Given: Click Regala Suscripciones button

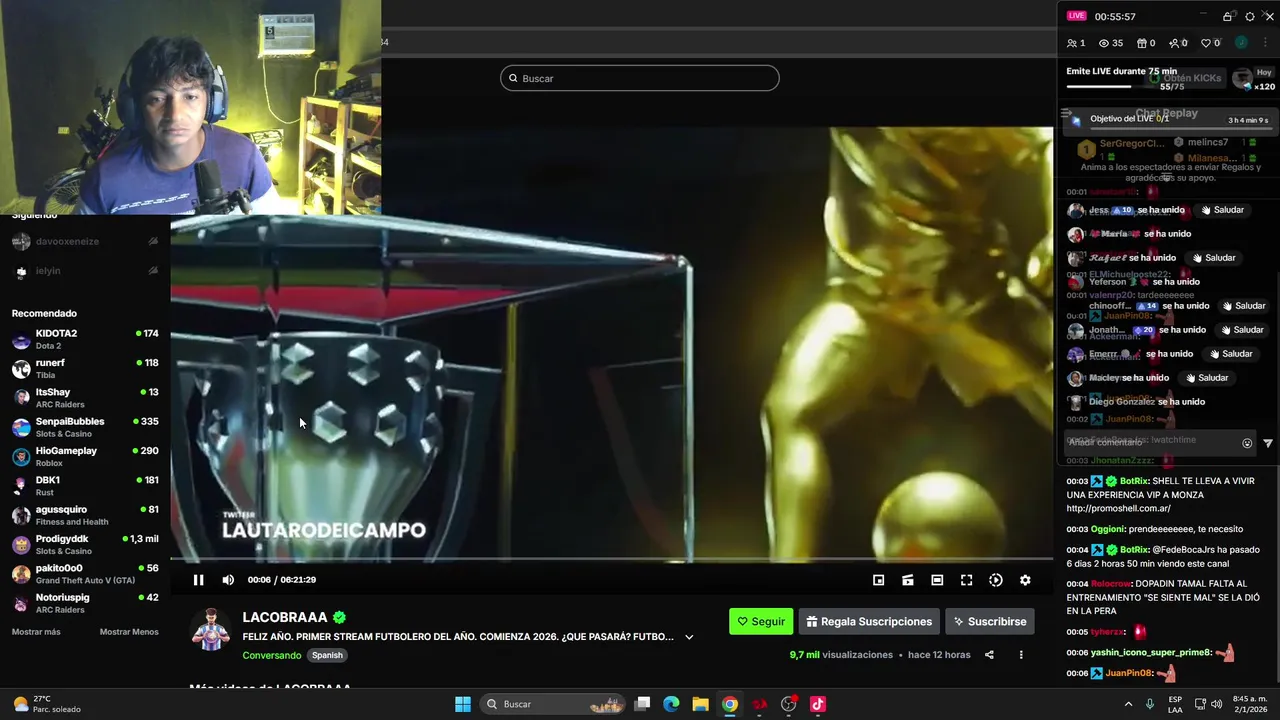Looking at the screenshot, I should (869, 621).
